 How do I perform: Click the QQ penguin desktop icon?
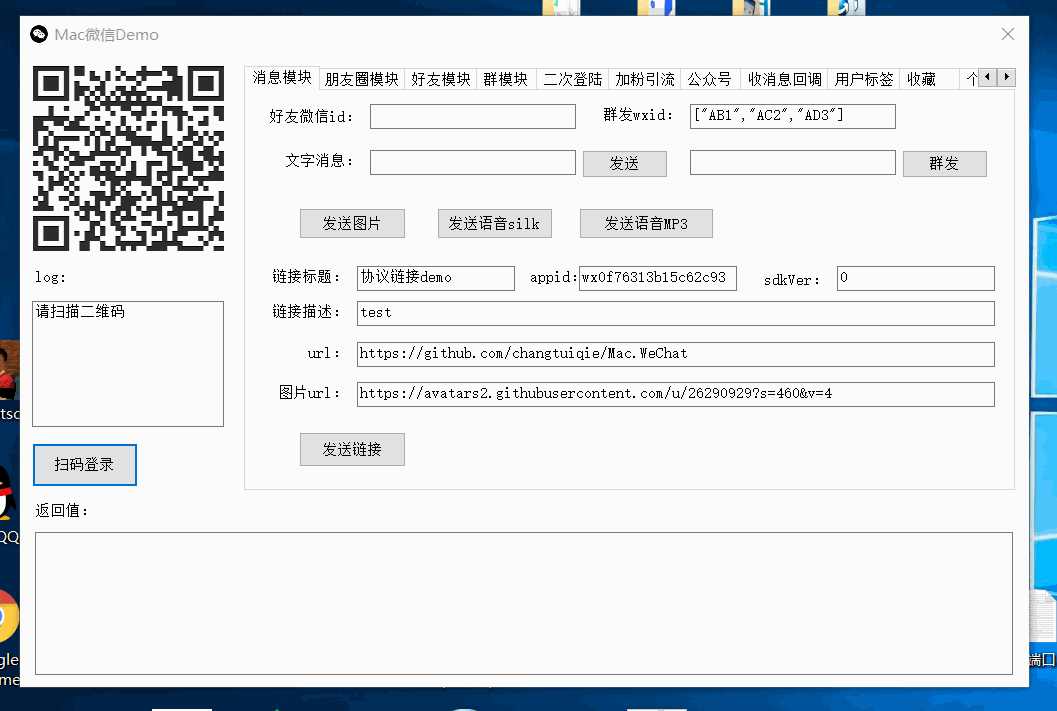7,495
